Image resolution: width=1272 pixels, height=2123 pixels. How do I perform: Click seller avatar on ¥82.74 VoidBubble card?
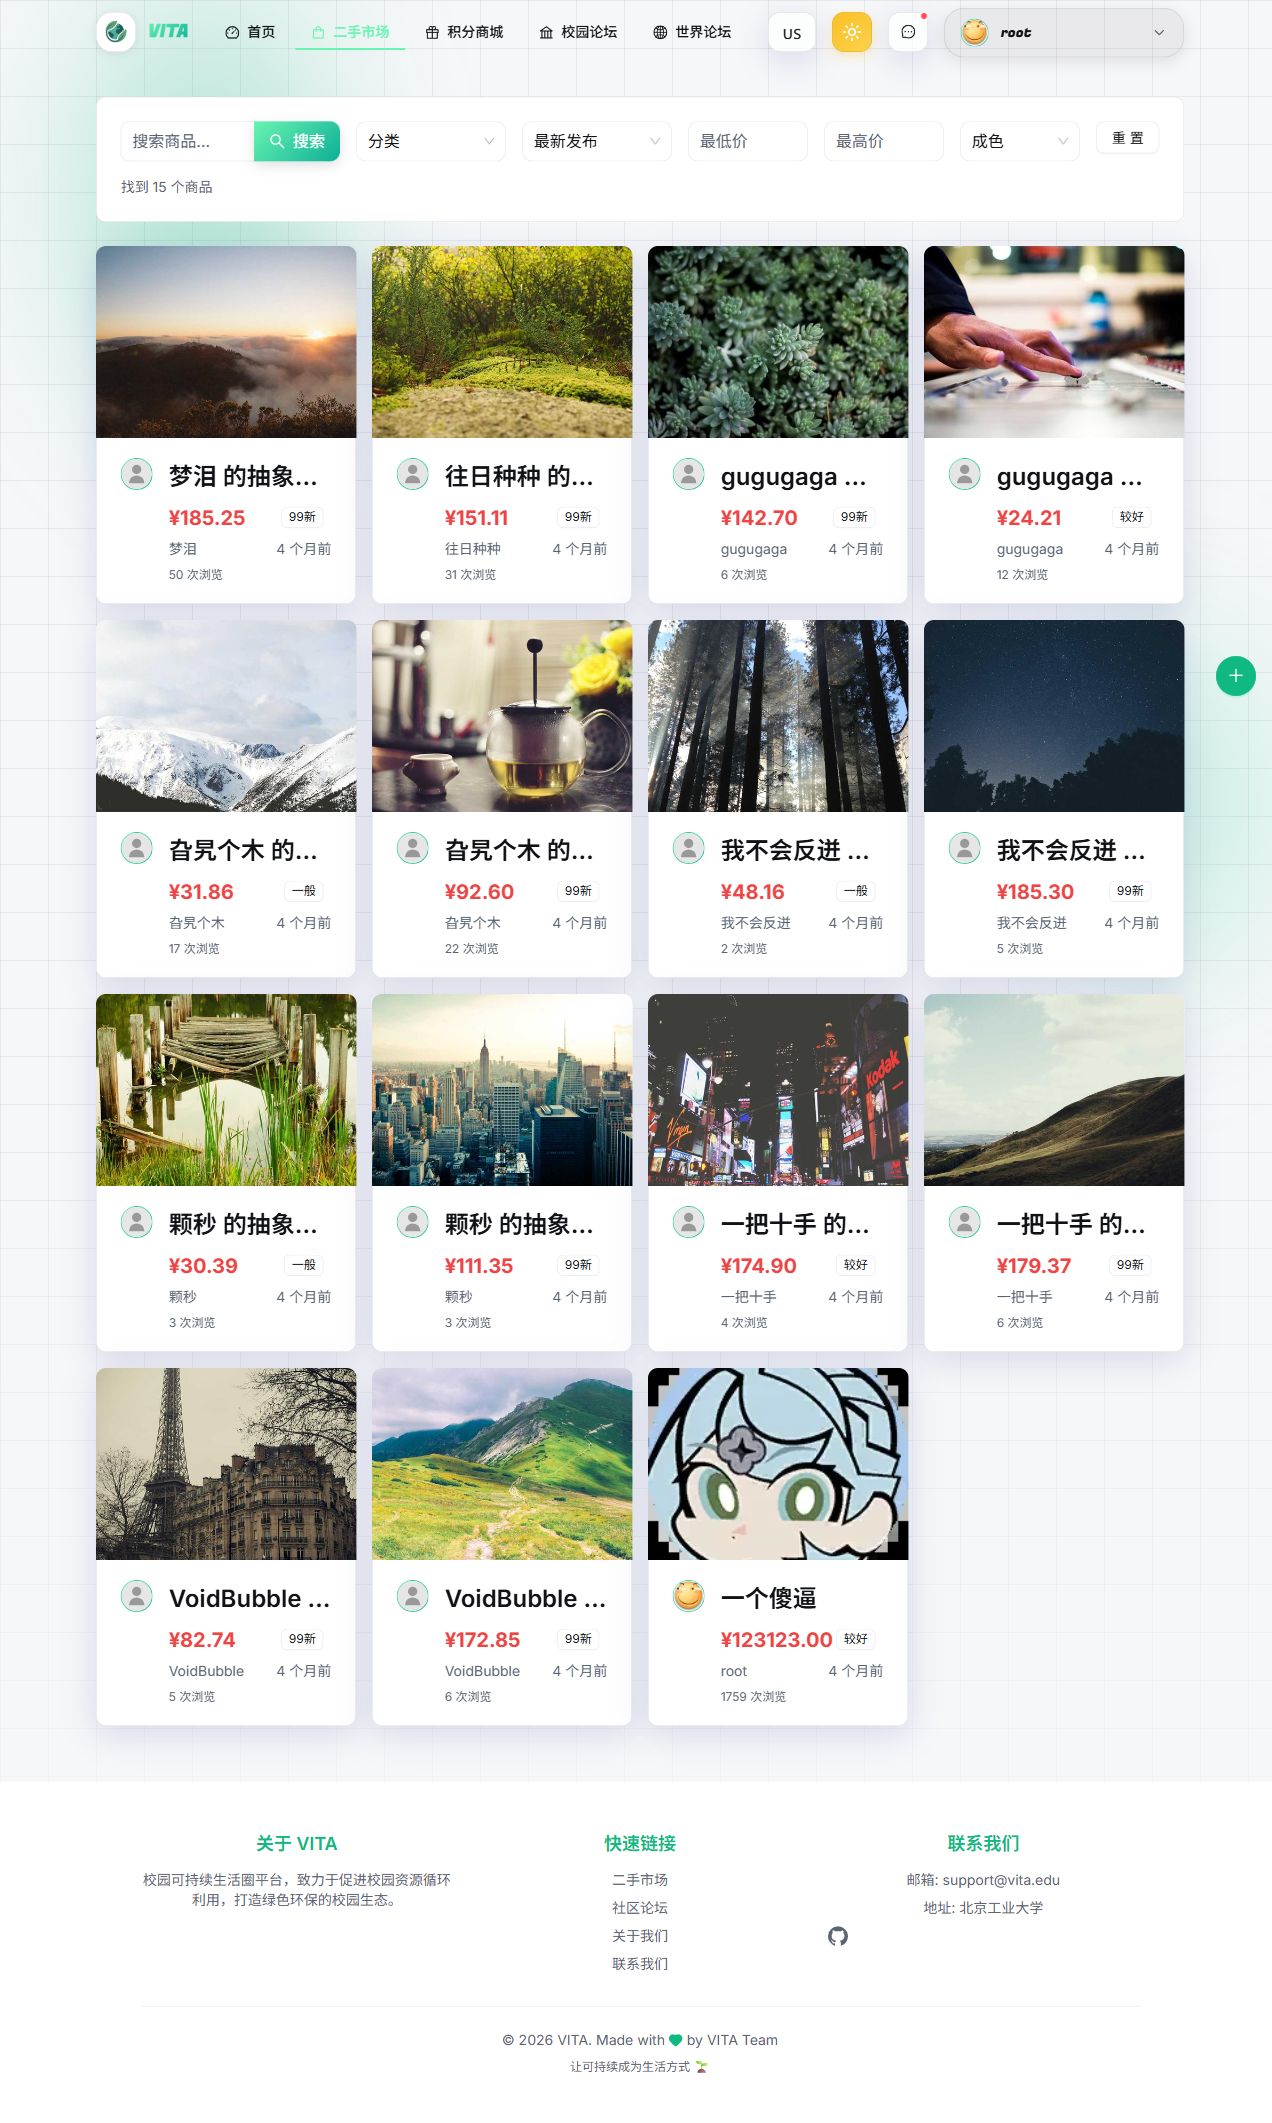pos(137,1596)
